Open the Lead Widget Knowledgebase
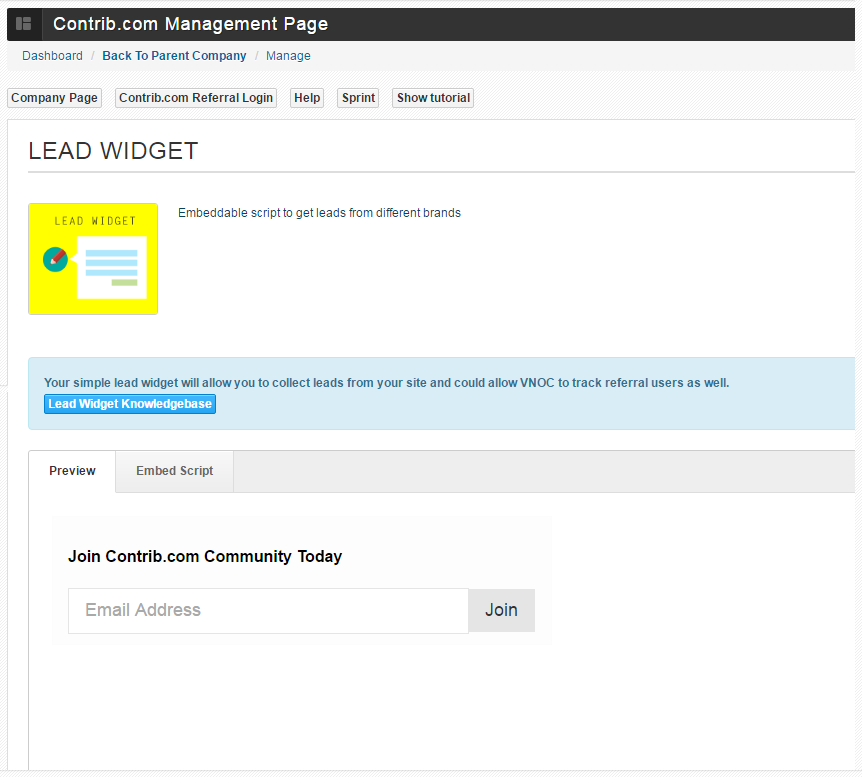The height and width of the screenshot is (777, 862). (x=130, y=404)
